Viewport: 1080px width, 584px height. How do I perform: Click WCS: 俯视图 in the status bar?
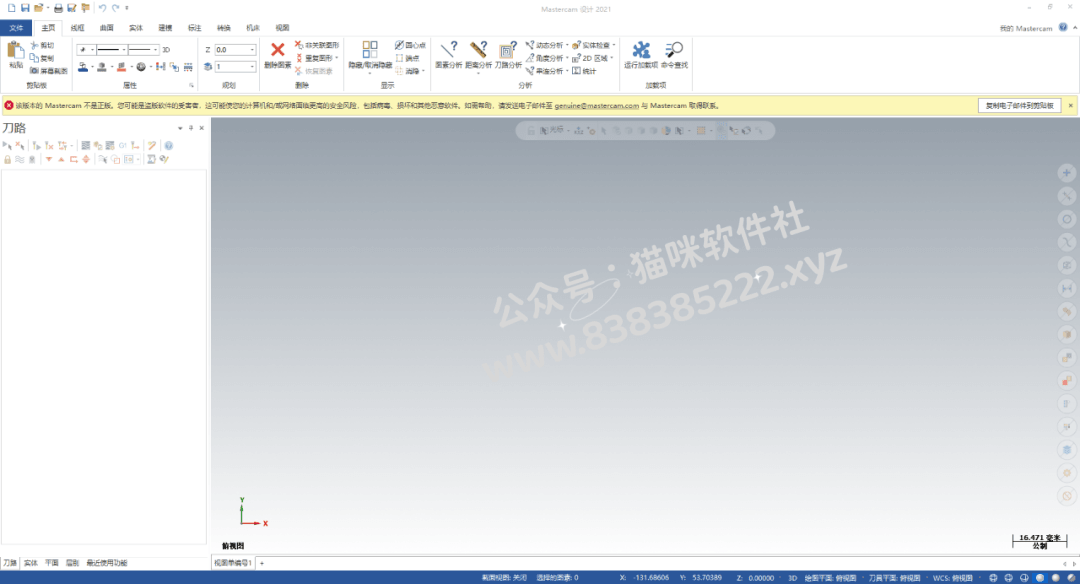coord(953,578)
